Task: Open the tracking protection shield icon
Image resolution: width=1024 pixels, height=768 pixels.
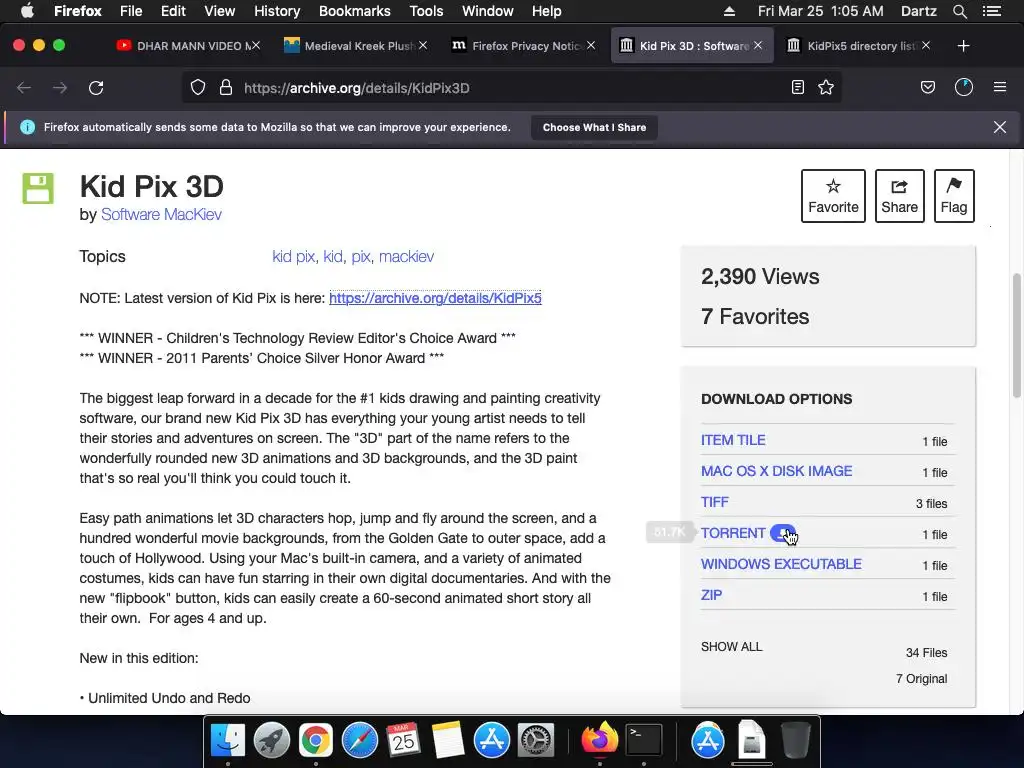Action: coord(198,88)
